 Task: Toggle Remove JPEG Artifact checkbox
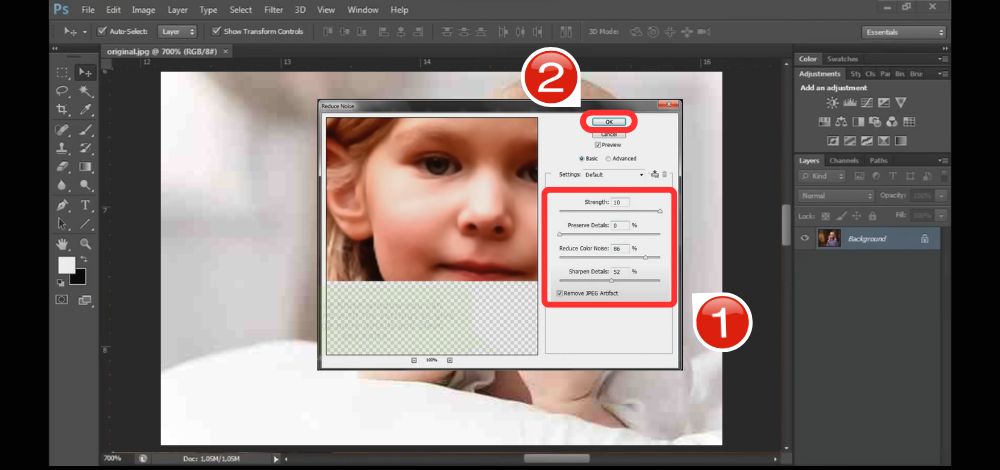[559, 293]
